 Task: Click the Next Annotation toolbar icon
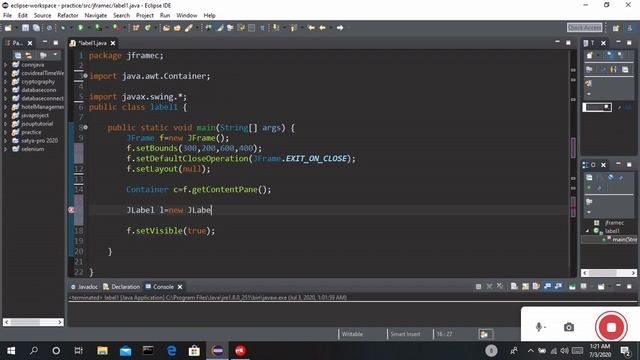tap(276, 28)
